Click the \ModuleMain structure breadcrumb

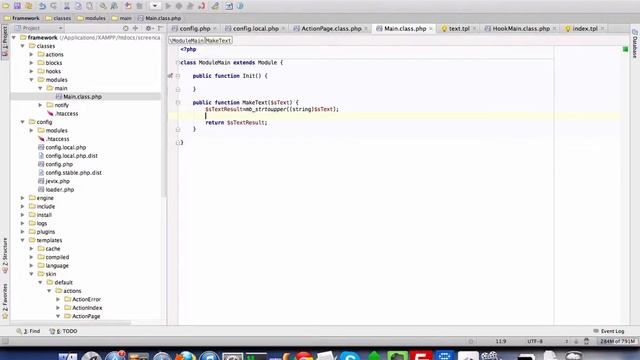187,40
